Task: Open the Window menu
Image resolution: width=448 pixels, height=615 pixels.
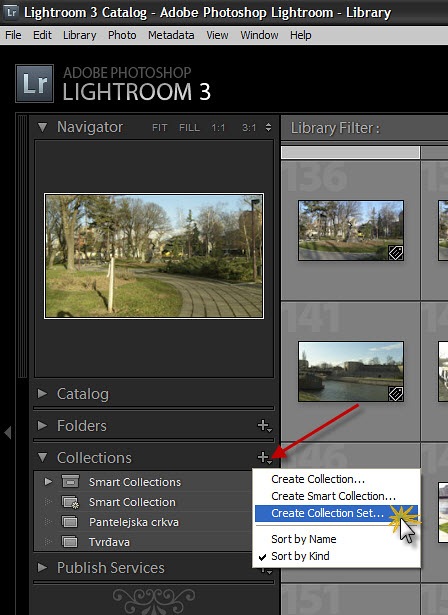Action: click(259, 35)
